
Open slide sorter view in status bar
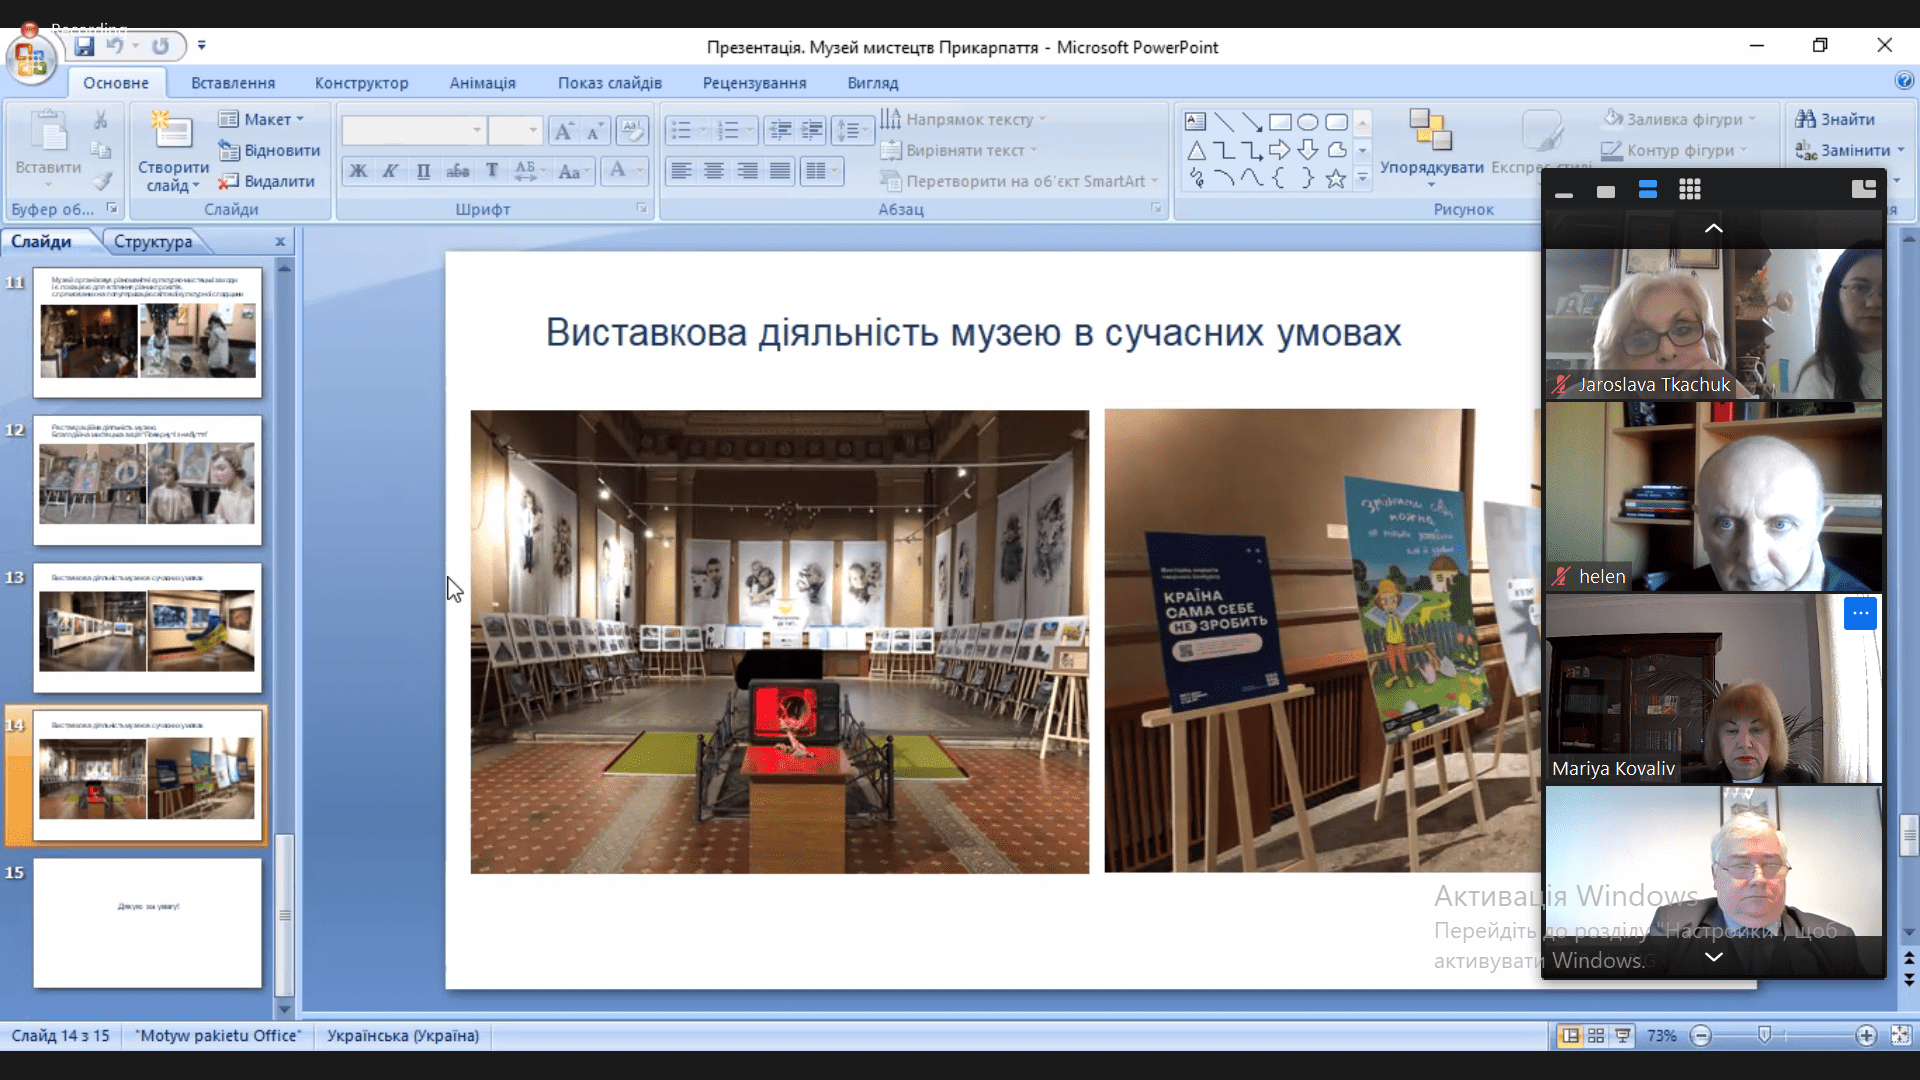point(1596,1036)
